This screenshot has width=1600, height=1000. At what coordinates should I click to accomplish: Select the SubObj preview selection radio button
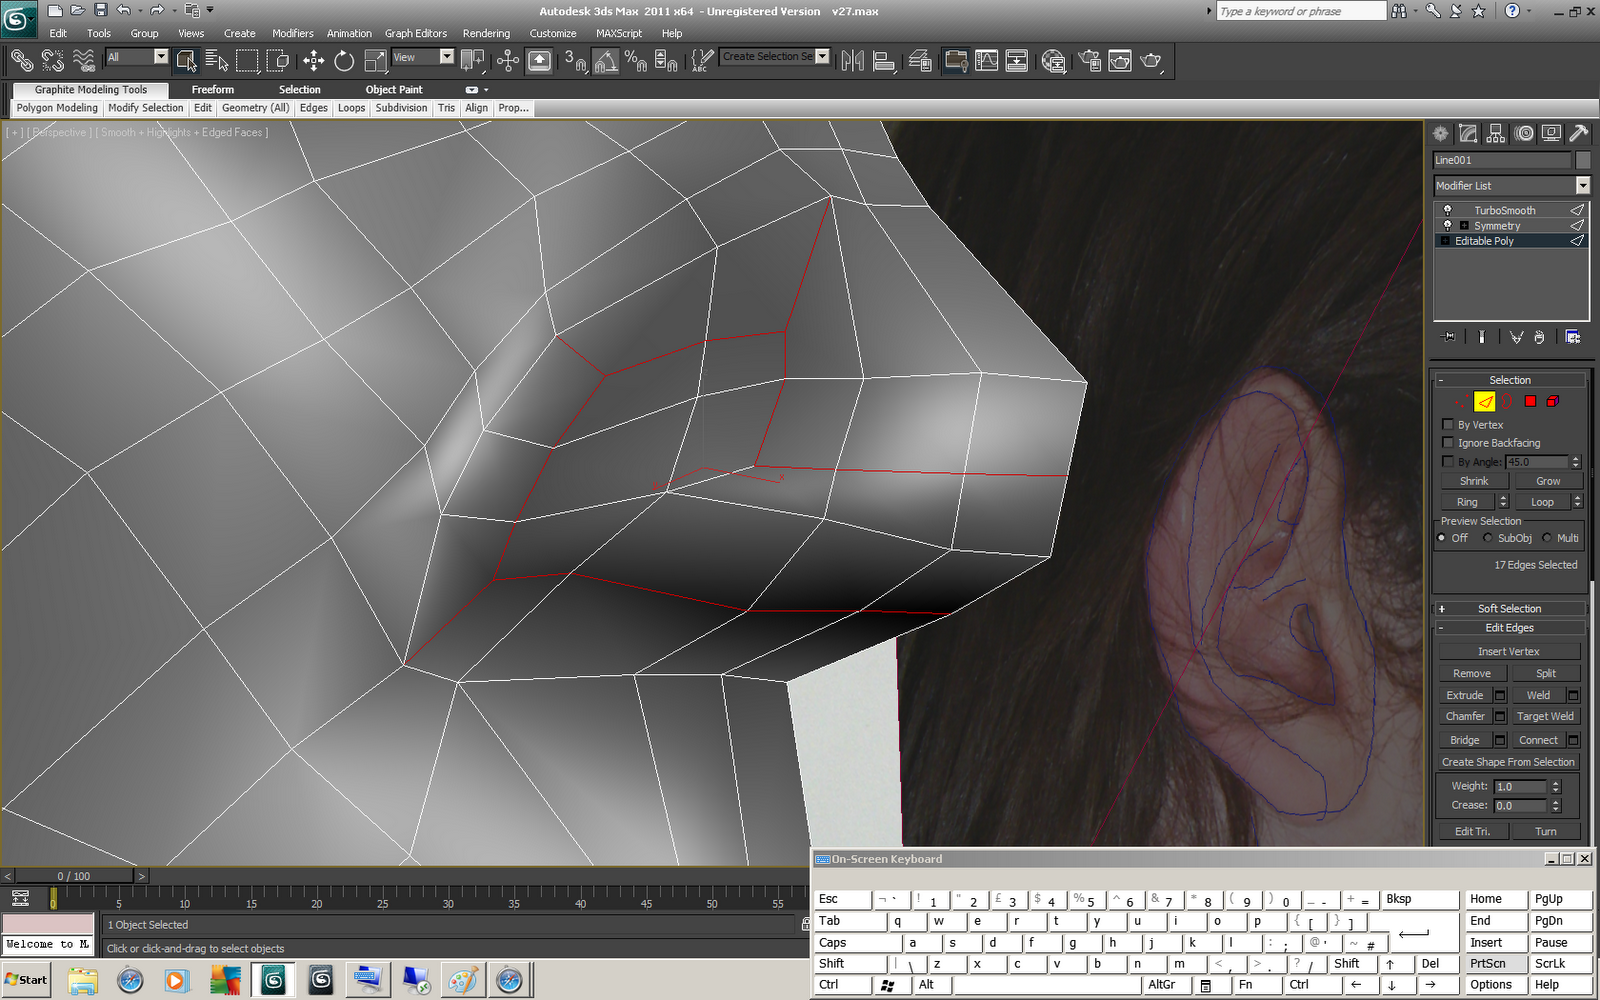pos(1489,537)
